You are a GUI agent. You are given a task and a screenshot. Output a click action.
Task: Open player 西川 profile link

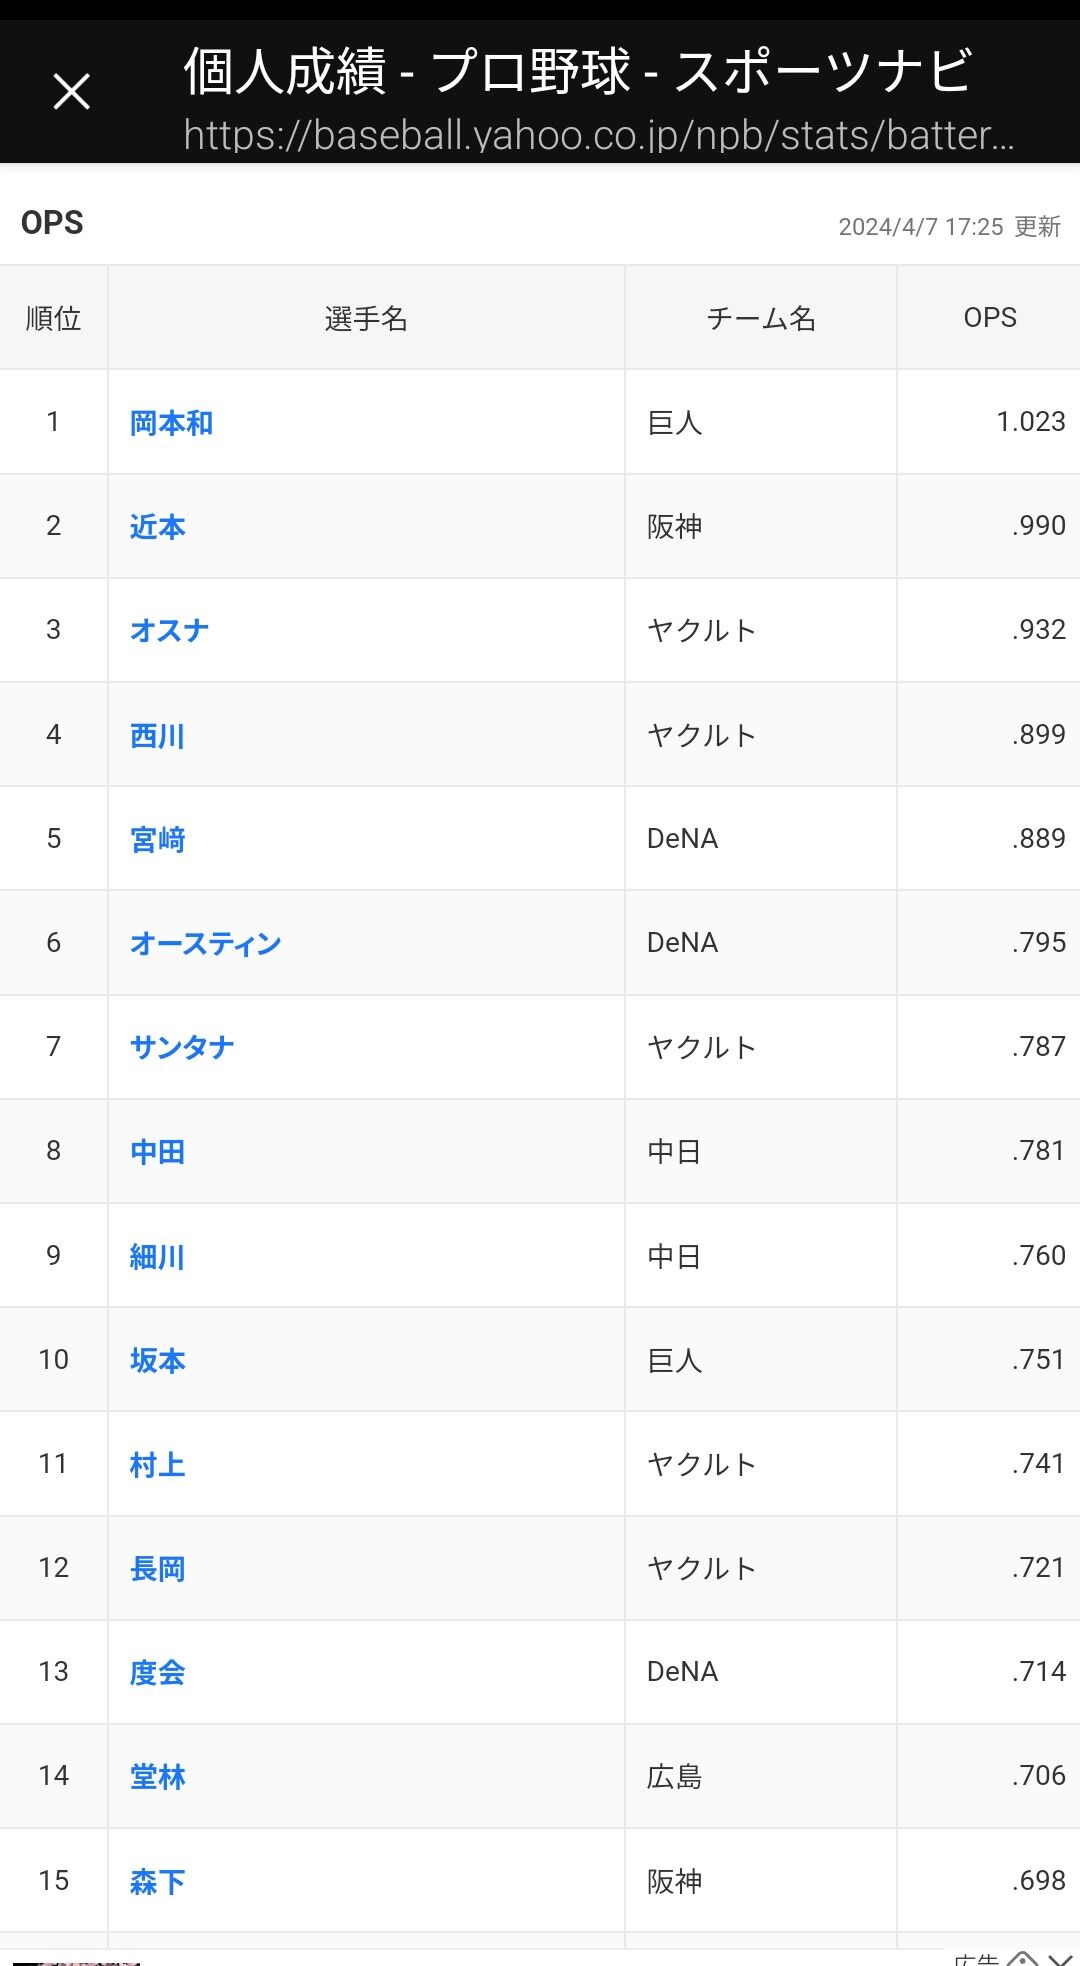(157, 736)
